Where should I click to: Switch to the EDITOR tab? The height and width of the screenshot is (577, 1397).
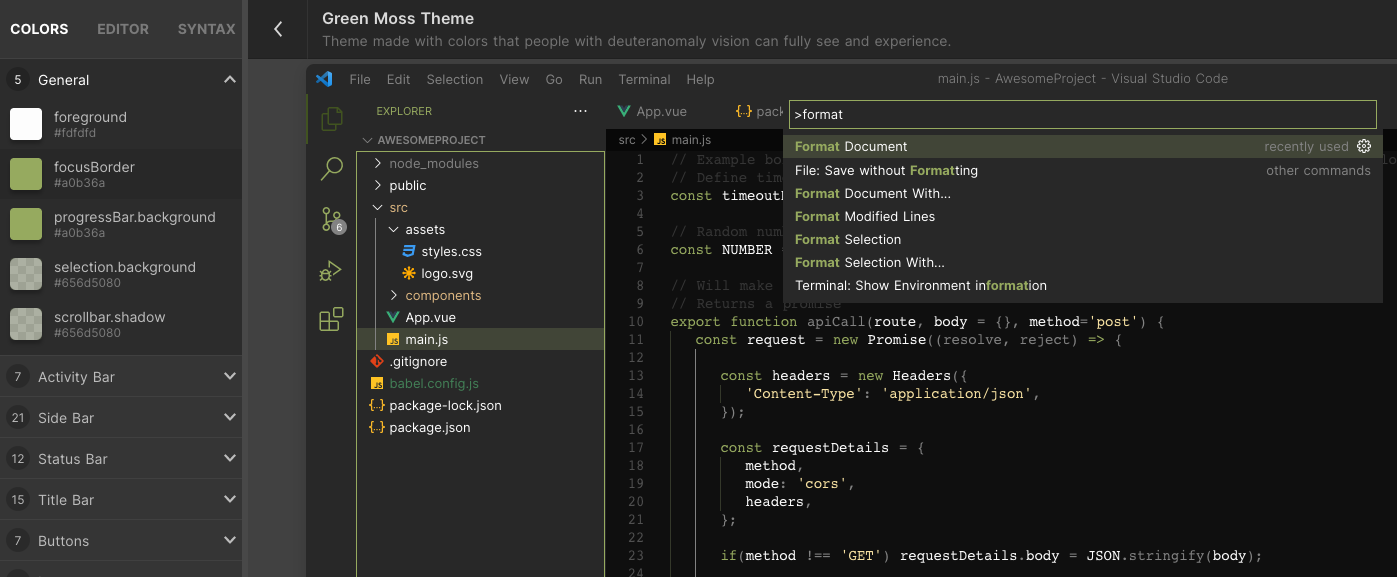tap(123, 29)
